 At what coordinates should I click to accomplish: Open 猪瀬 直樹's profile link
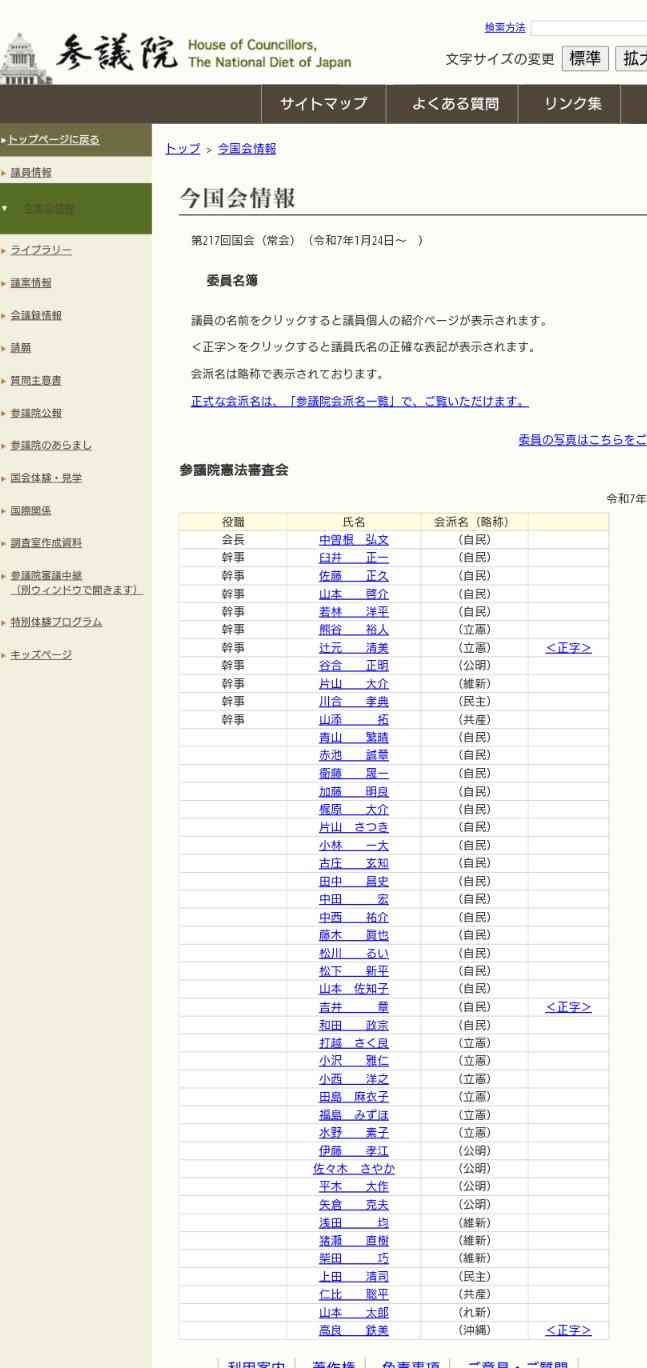coord(353,1240)
